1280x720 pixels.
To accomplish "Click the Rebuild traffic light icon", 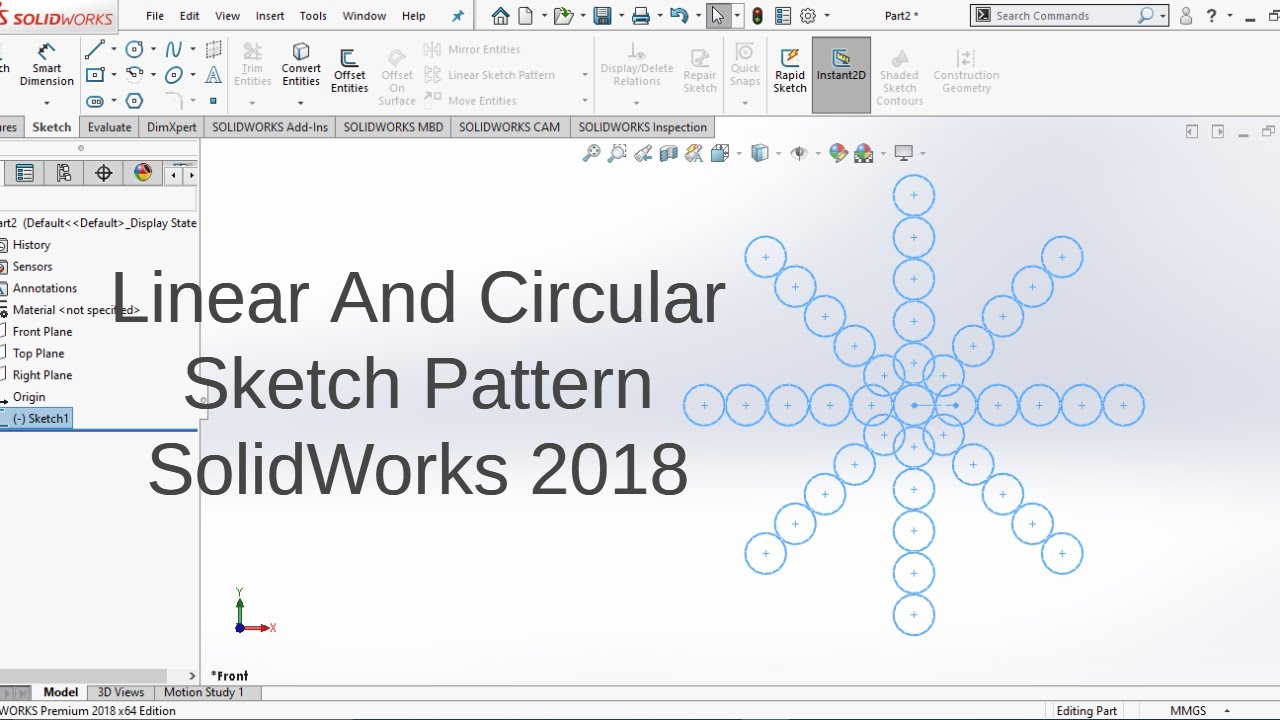I will click(758, 16).
